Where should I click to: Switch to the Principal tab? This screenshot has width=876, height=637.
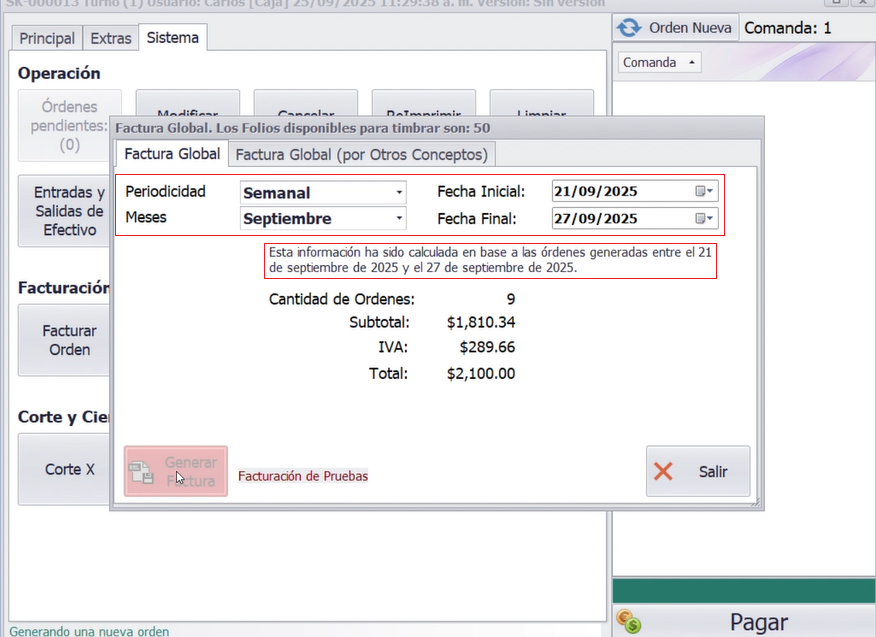tap(46, 38)
